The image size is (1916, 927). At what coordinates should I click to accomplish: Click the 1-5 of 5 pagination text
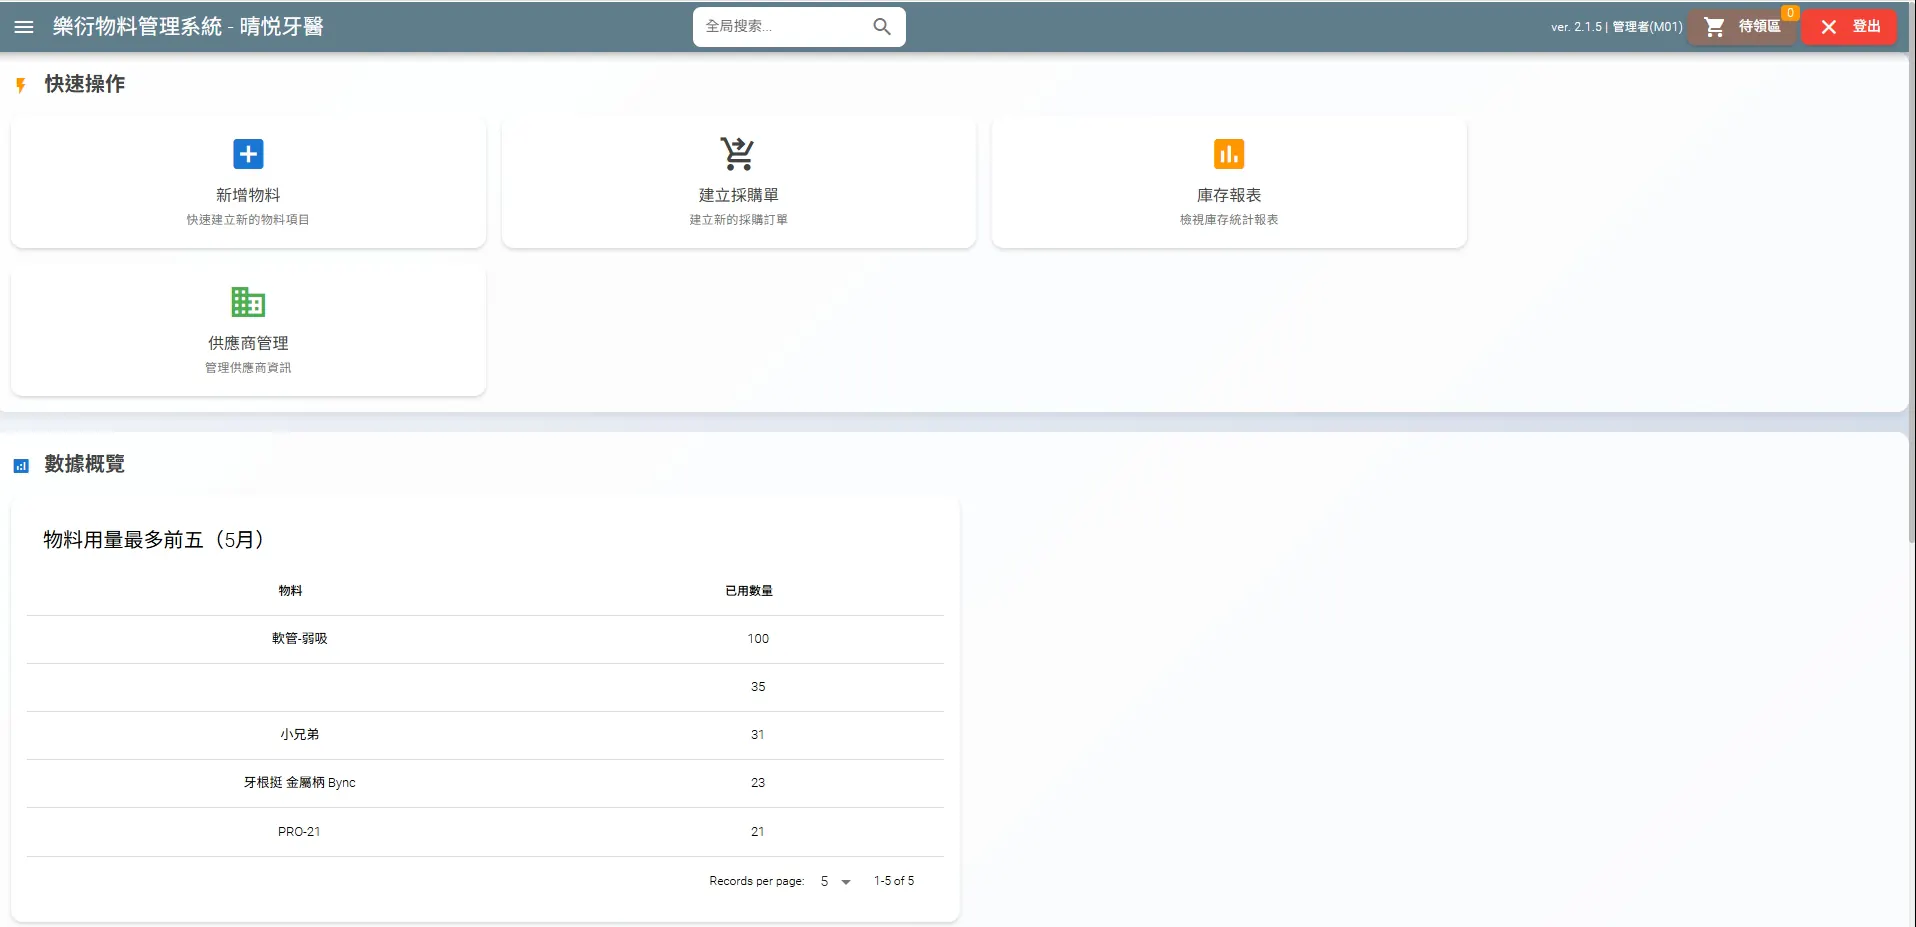pos(894,881)
